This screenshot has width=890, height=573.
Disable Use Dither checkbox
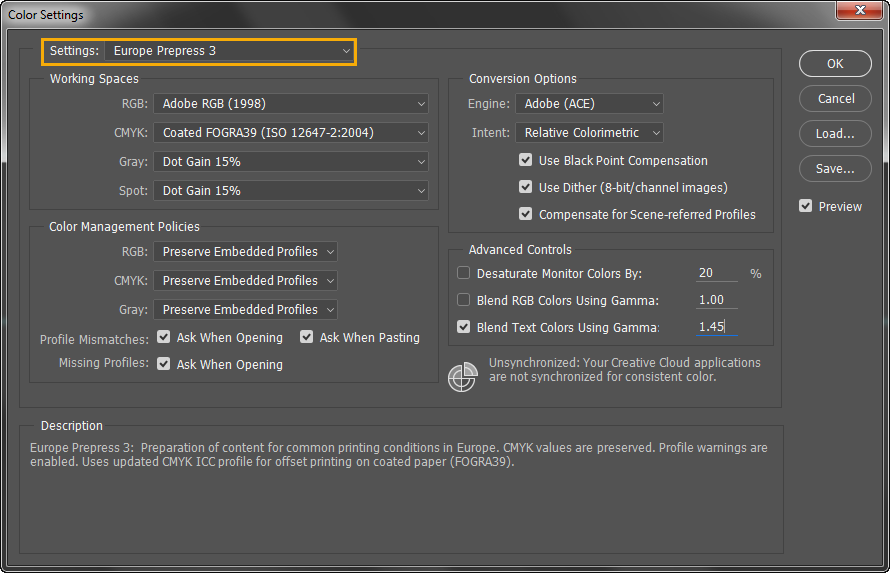point(526,187)
